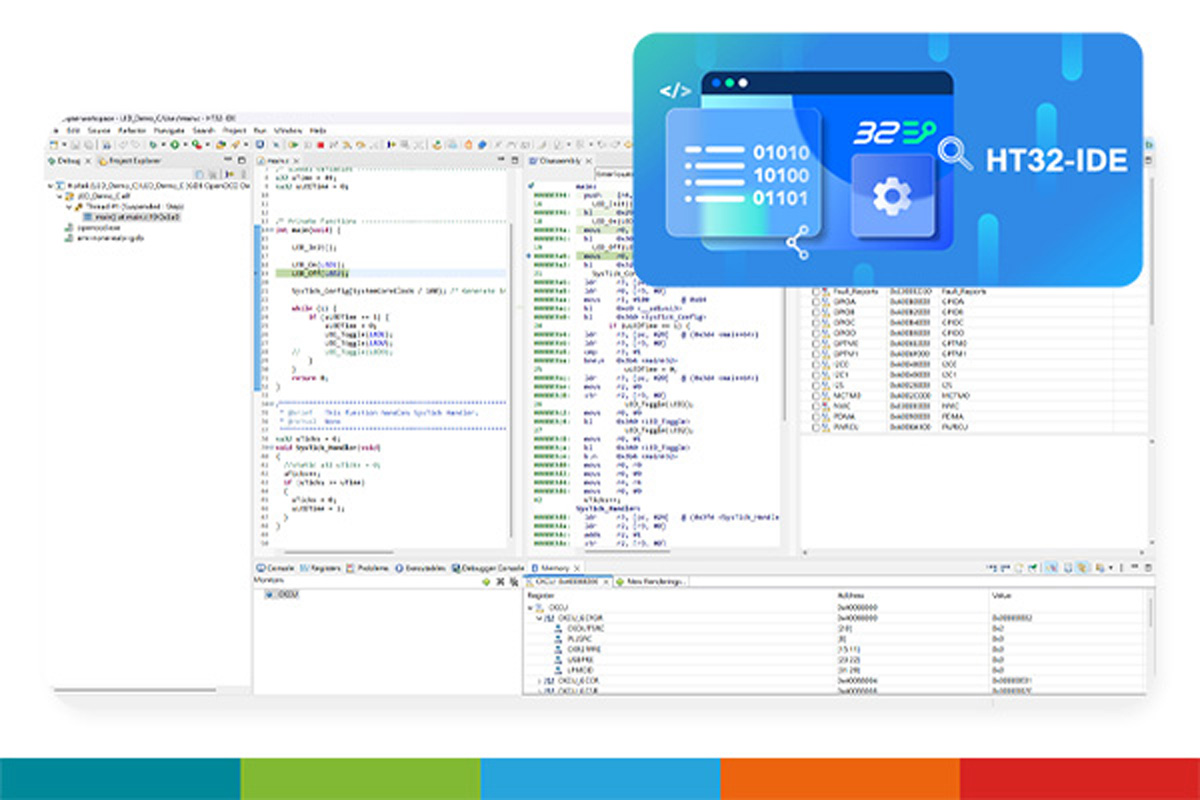Screen dimensions: 1200x800
Task: Click the green Run launch icon
Action: tap(174, 145)
